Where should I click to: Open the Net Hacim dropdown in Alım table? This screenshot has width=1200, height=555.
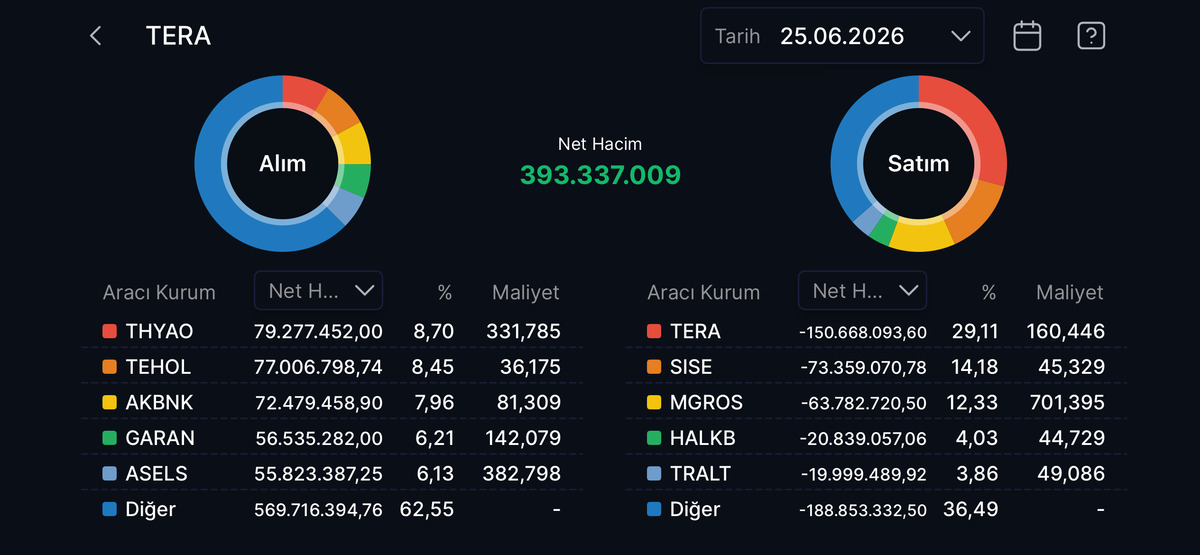click(318, 290)
